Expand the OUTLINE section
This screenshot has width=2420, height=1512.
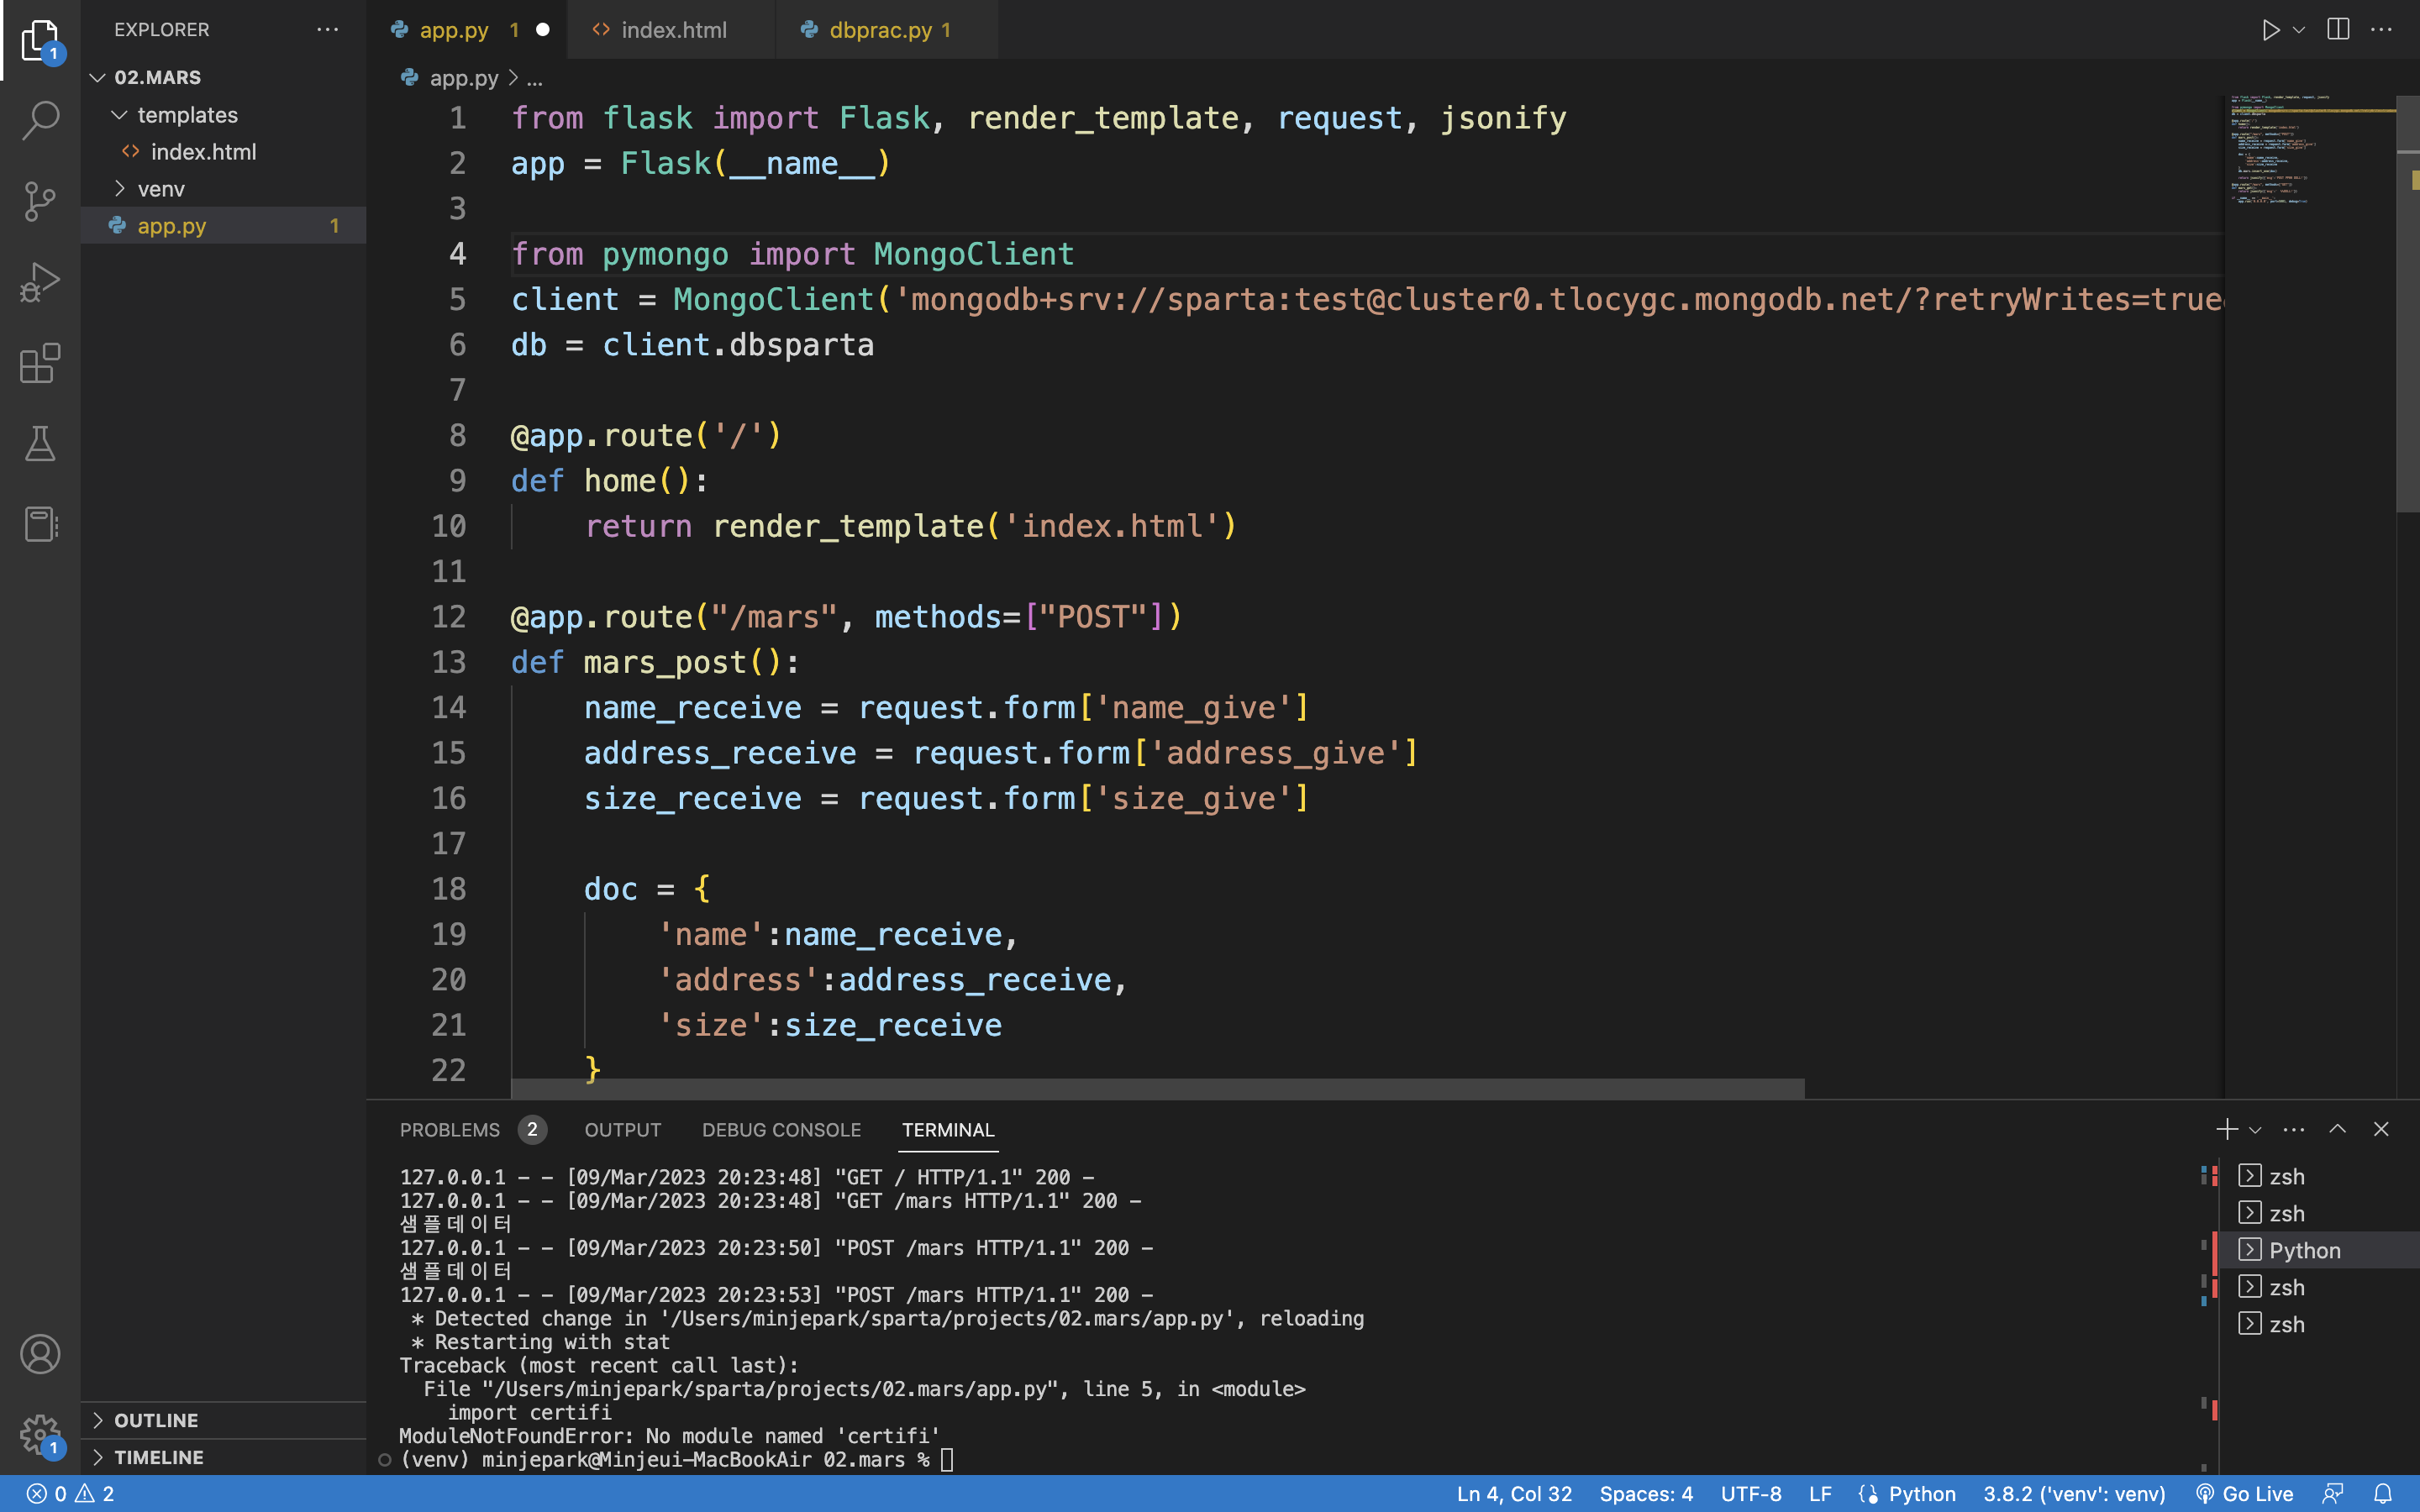click(x=224, y=1420)
